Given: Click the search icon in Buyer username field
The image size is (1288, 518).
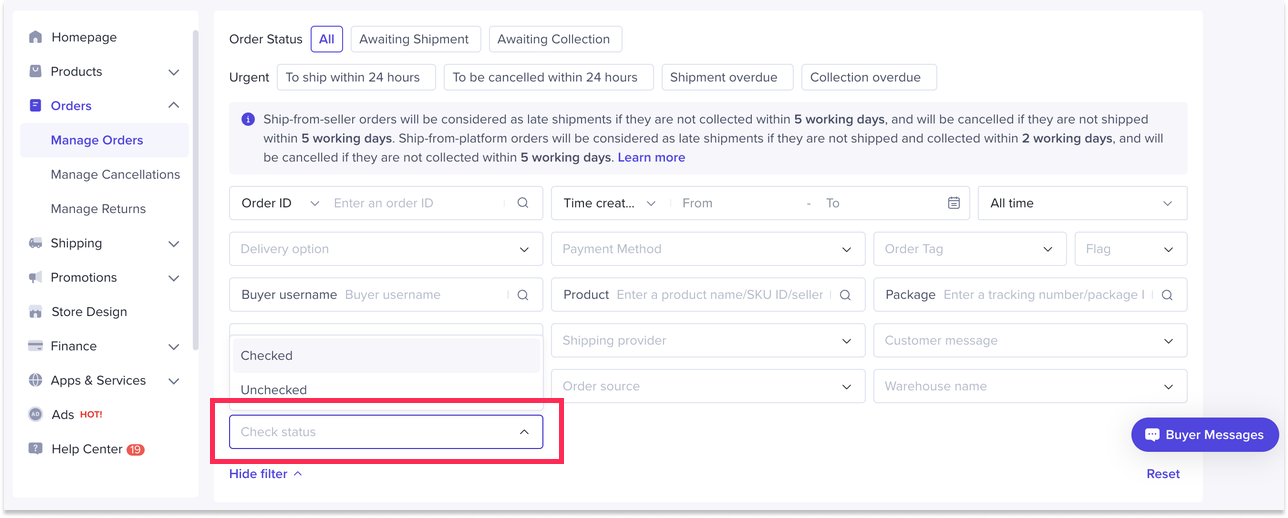Looking at the screenshot, I should click(523, 295).
